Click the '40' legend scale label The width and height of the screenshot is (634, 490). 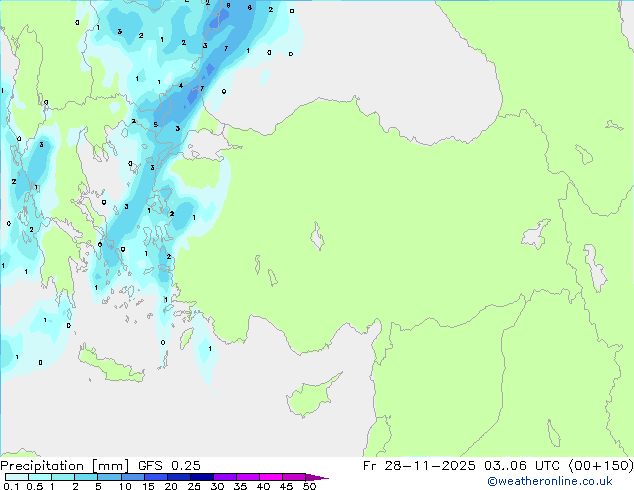tap(263, 486)
